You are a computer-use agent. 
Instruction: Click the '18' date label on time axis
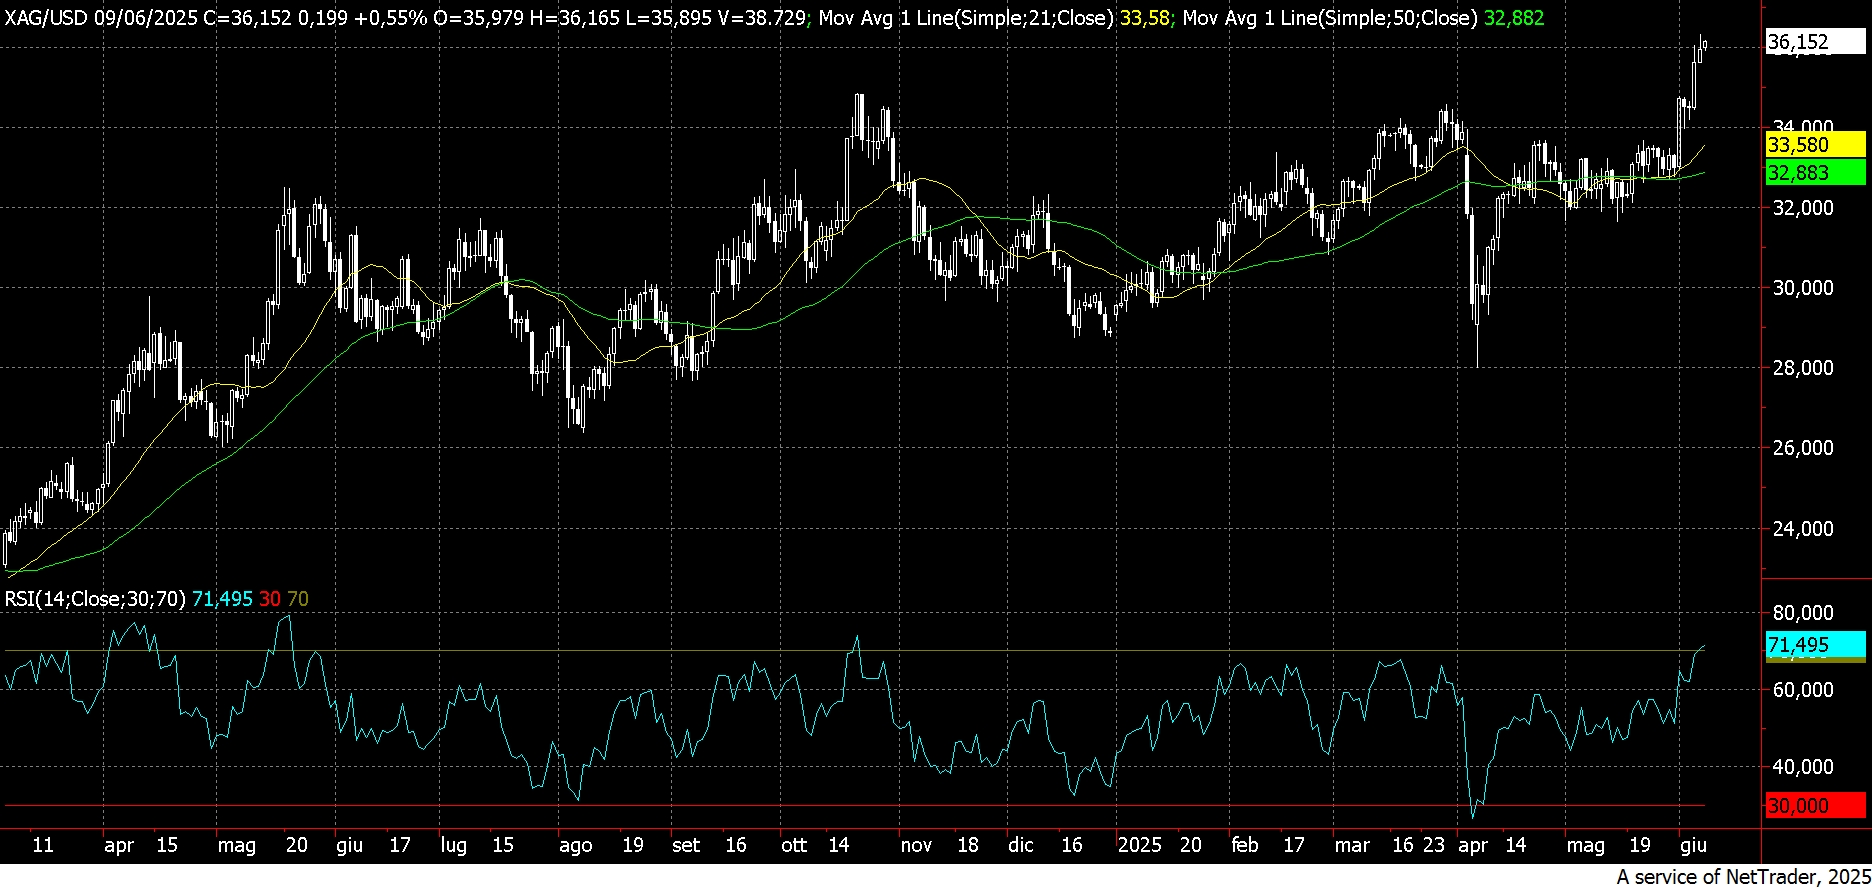968,846
